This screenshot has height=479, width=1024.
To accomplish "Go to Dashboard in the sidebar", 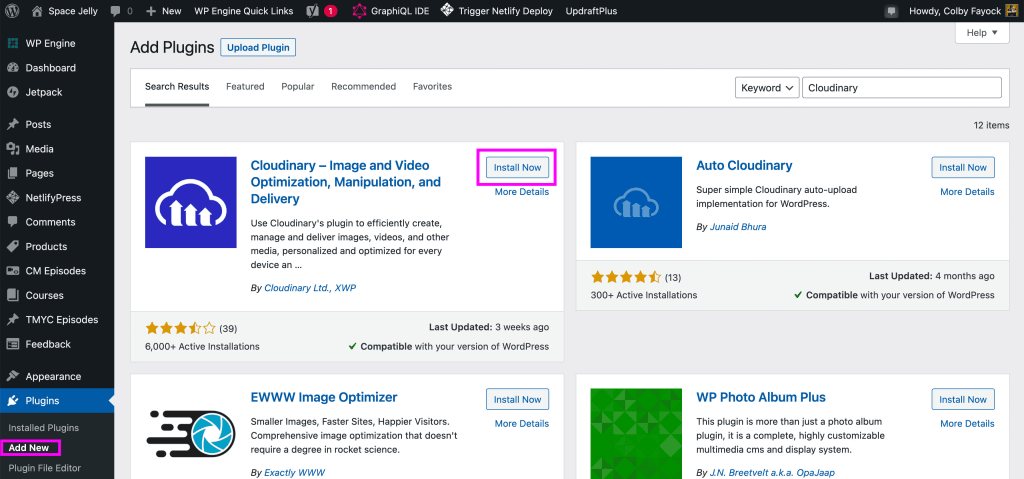I will [50, 68].
